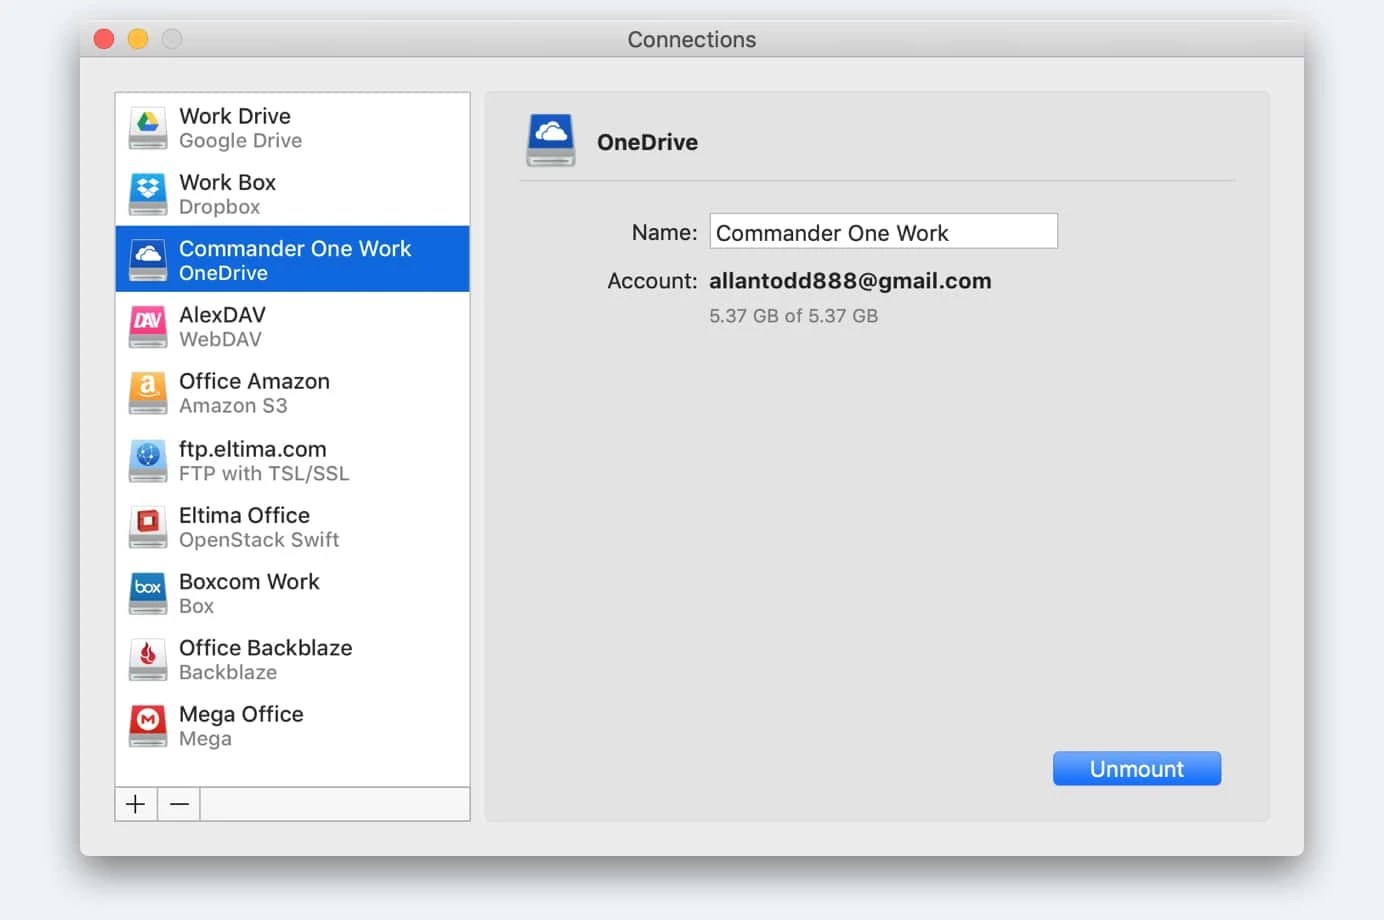This screenshot has width=1384, height=920.
Task: Remove selected connection with minus button
Action: [x=179, y=804]
